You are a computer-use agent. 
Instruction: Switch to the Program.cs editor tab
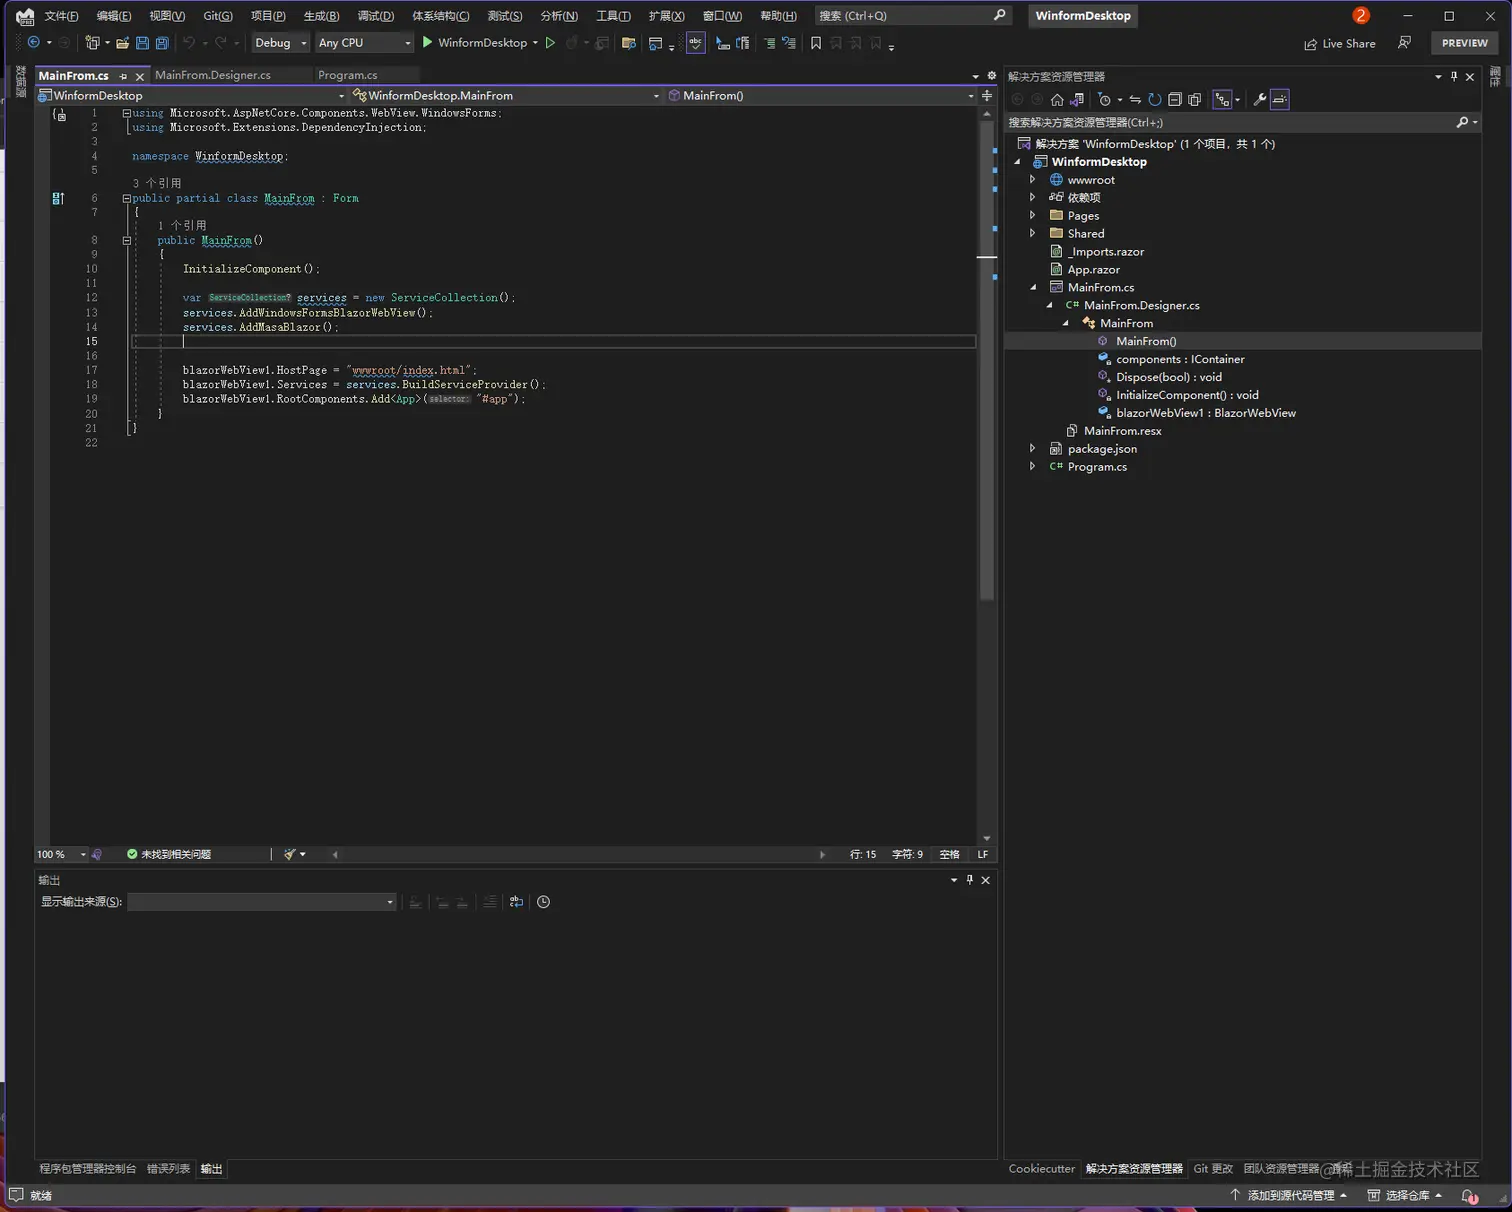coord(348,75)
